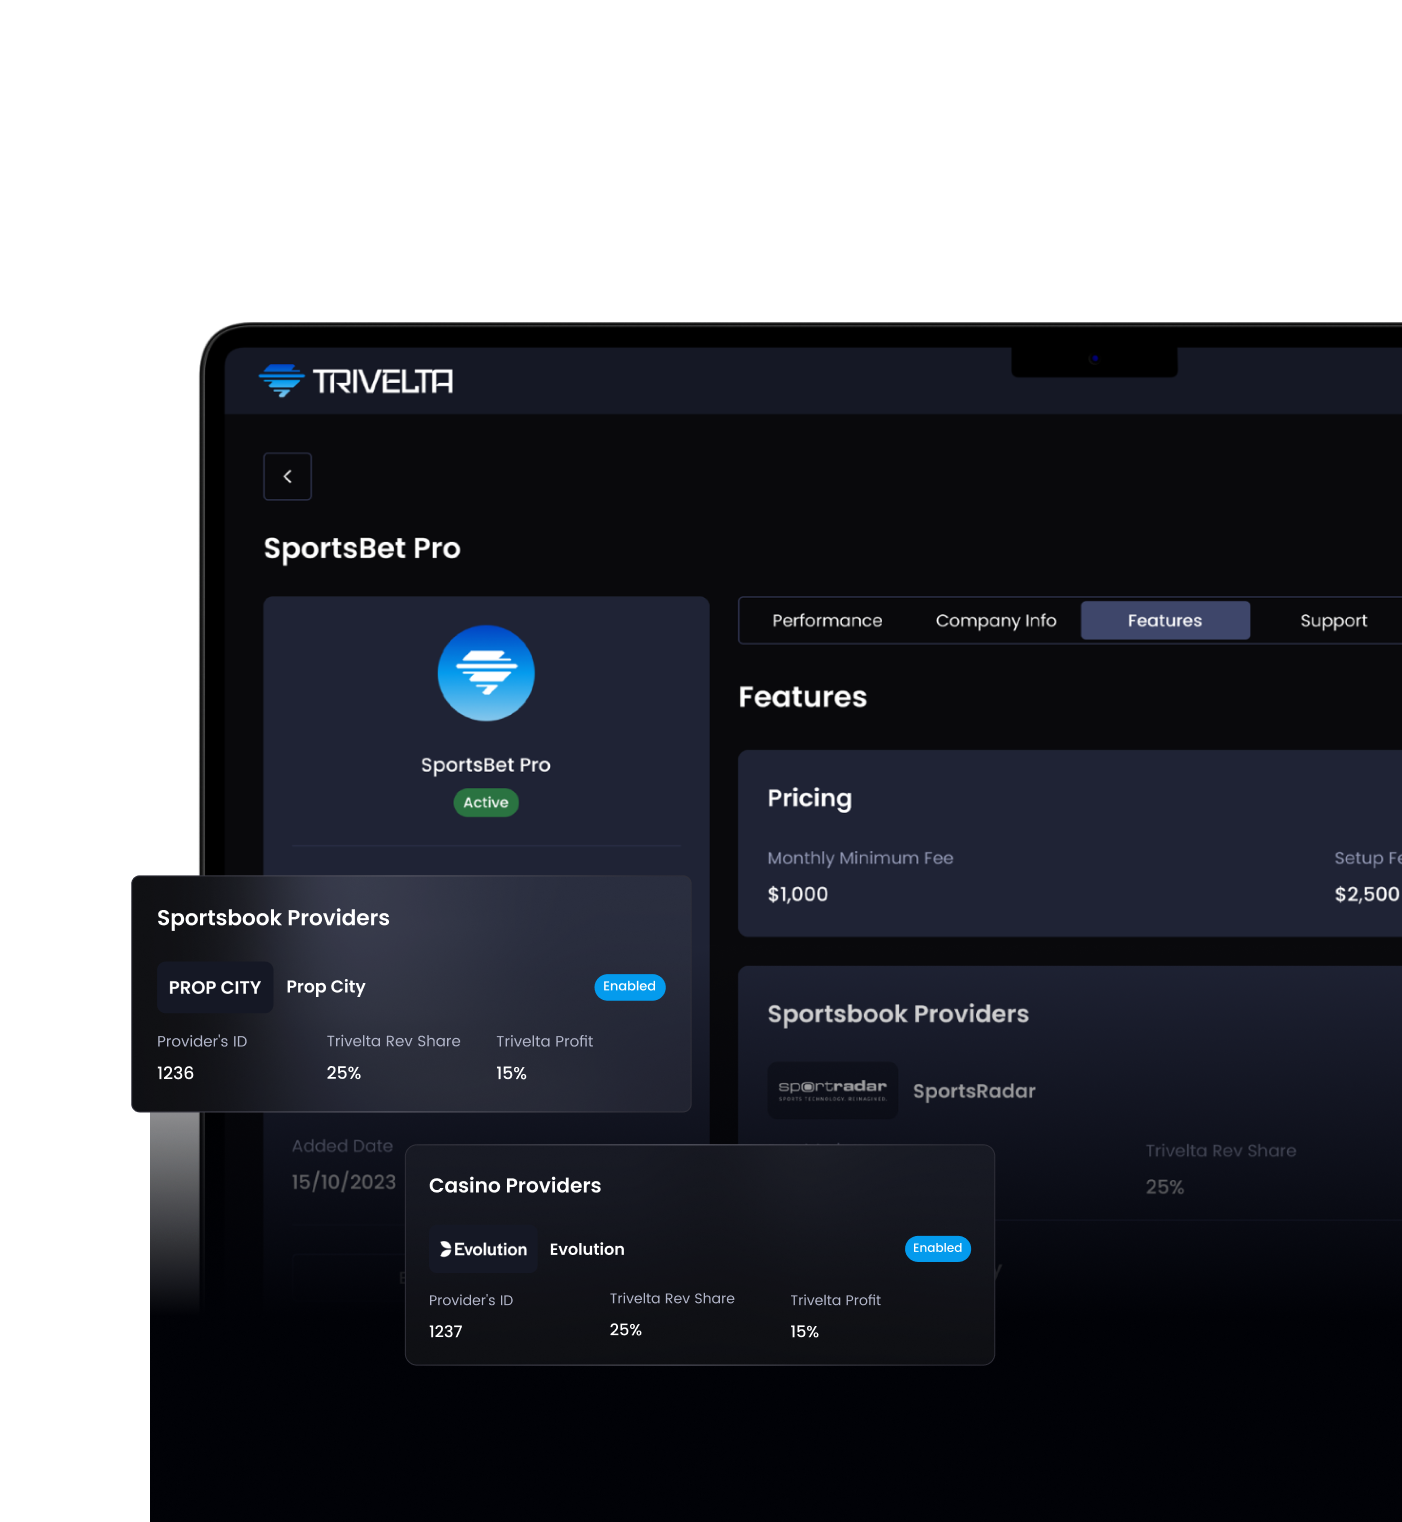The width and height of the screenshot is (1402, 1522).
Task: Click the Pricing card heading
Action: click(810, 798)
